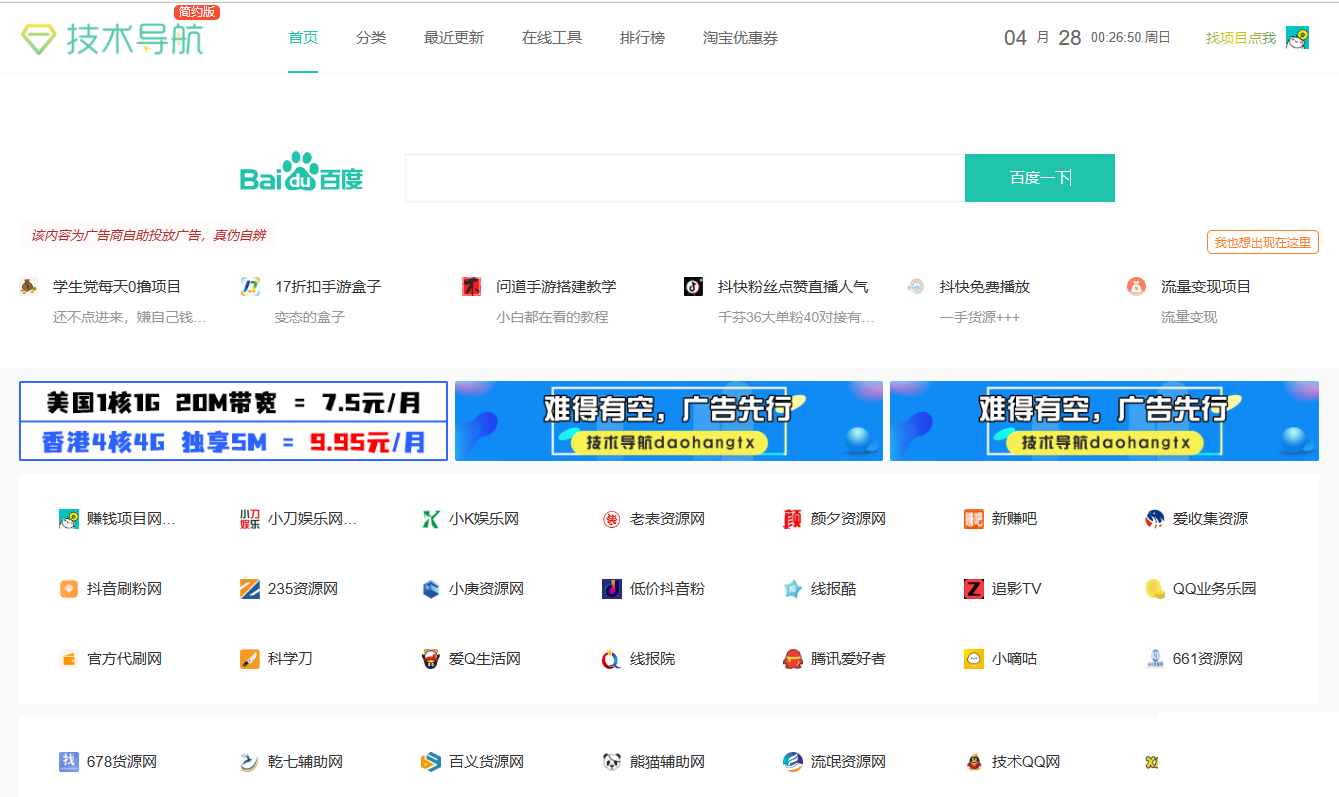Click the 简约版 badge on the logo
Screen dimensions: 1339x797
pyautogui.click(x=197, y=12)
